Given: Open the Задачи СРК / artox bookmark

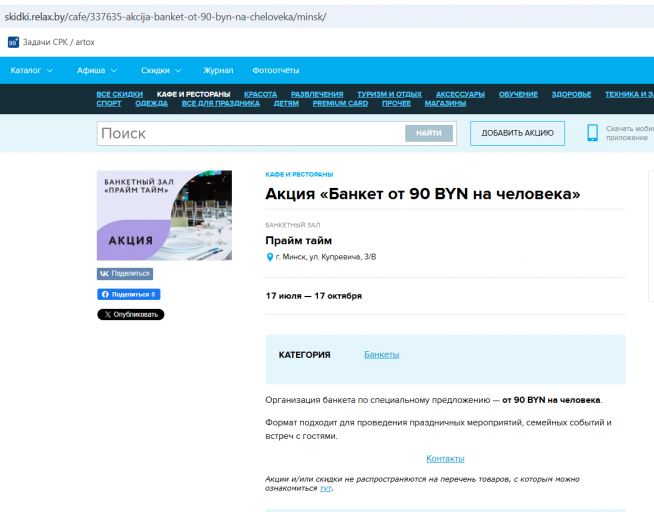Looking at the screenshot, I should [51, 42].
